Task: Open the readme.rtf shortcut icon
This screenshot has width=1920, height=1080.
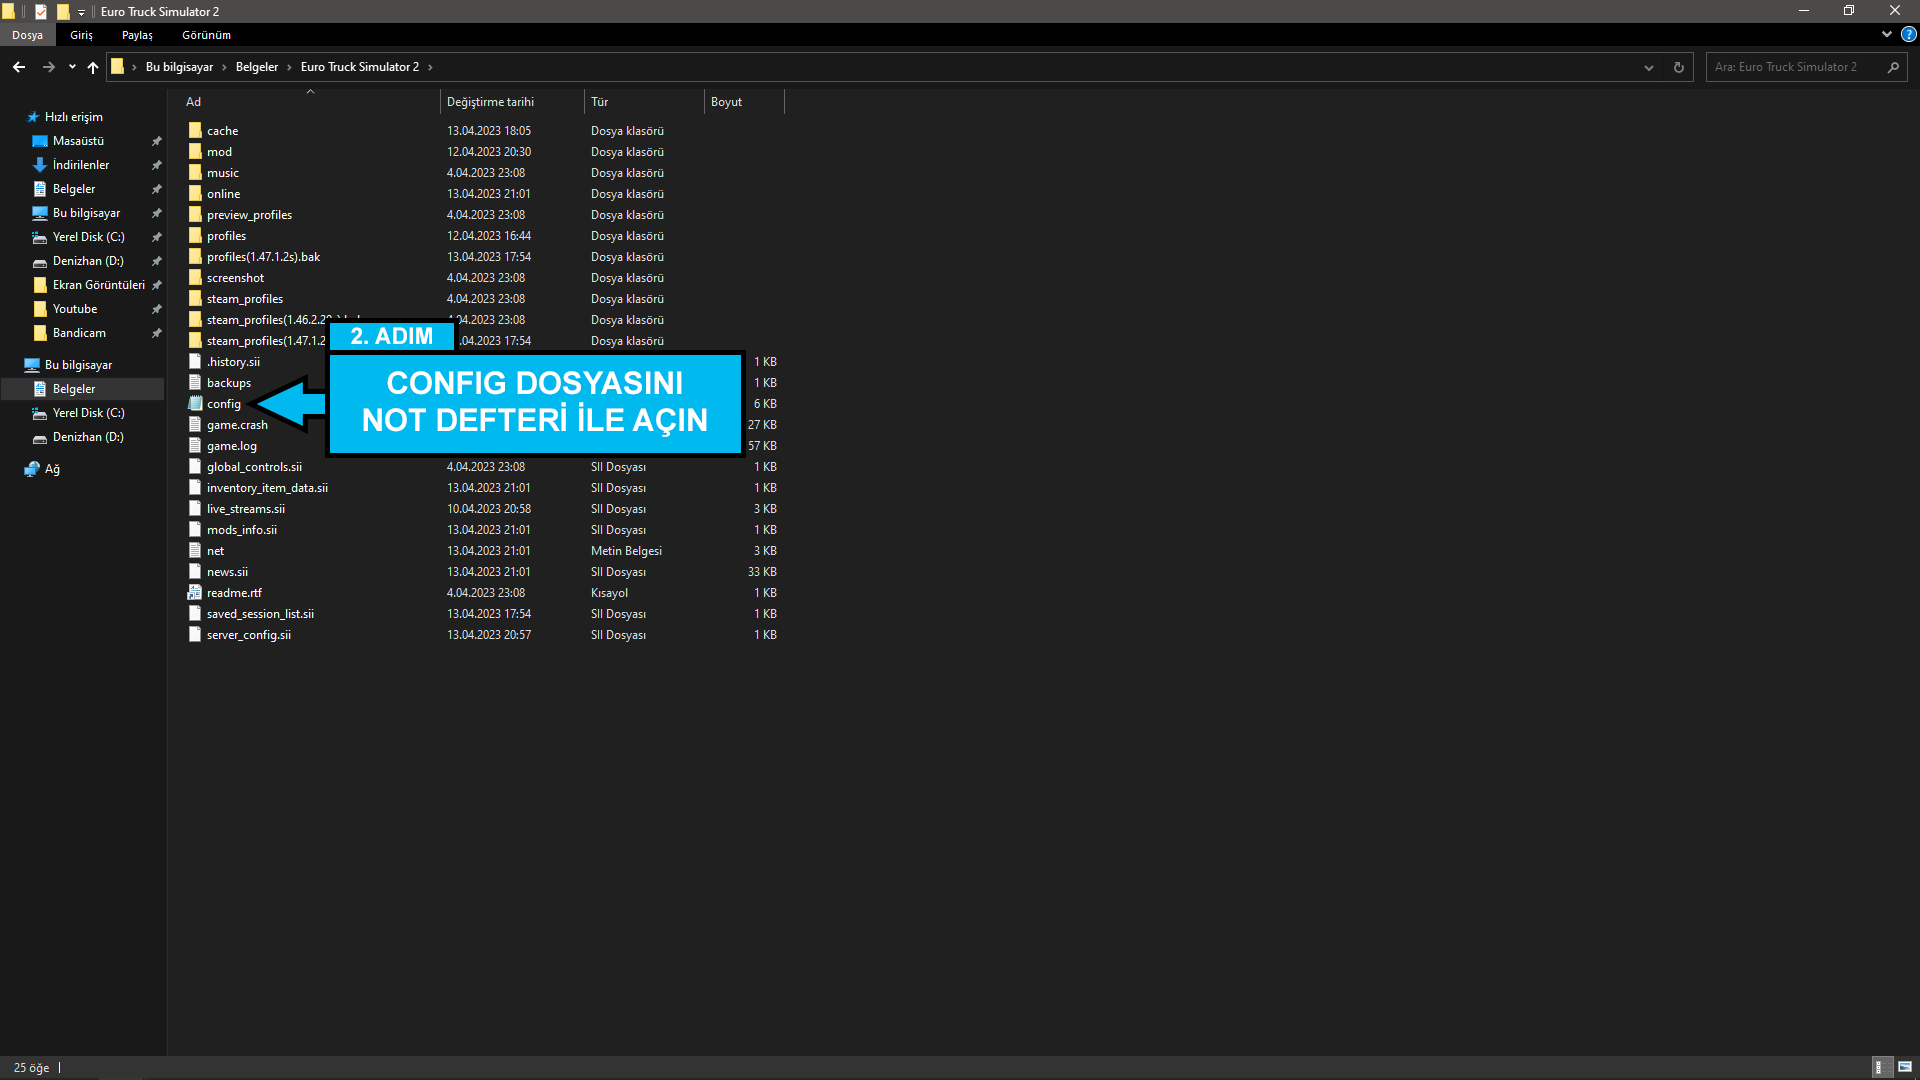Action: click(x=195, y=593)
